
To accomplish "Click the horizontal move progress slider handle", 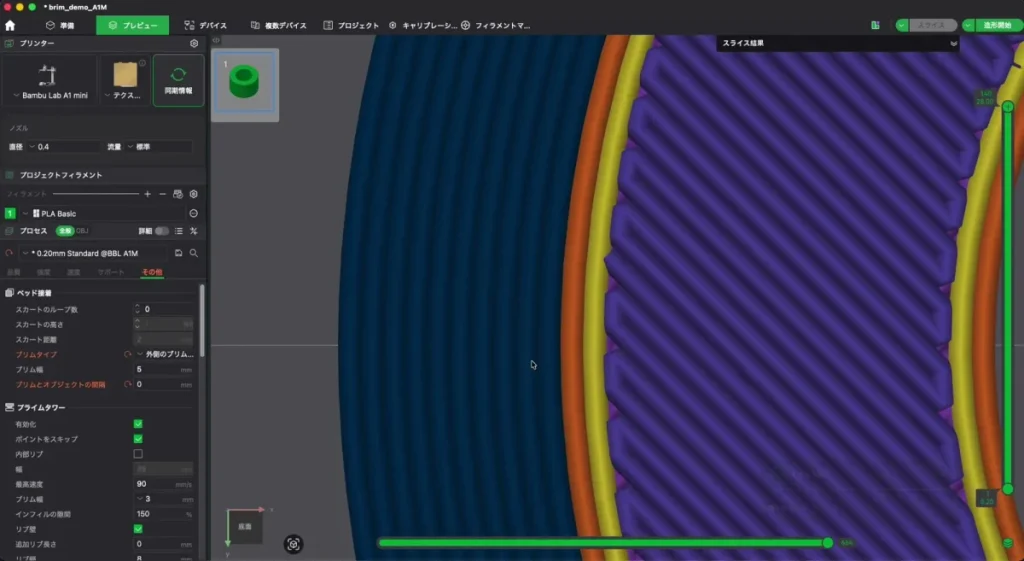I will [828, 543].
